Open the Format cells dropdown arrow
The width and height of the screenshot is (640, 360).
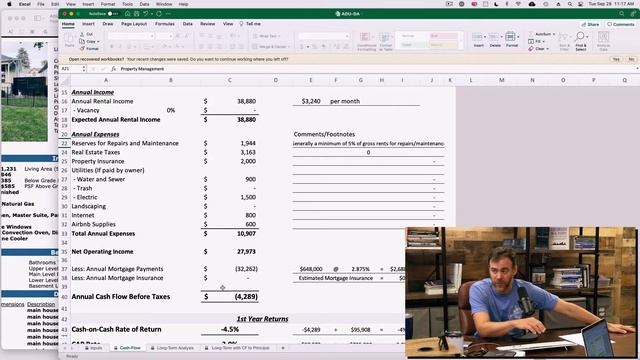tap(518, 37)
